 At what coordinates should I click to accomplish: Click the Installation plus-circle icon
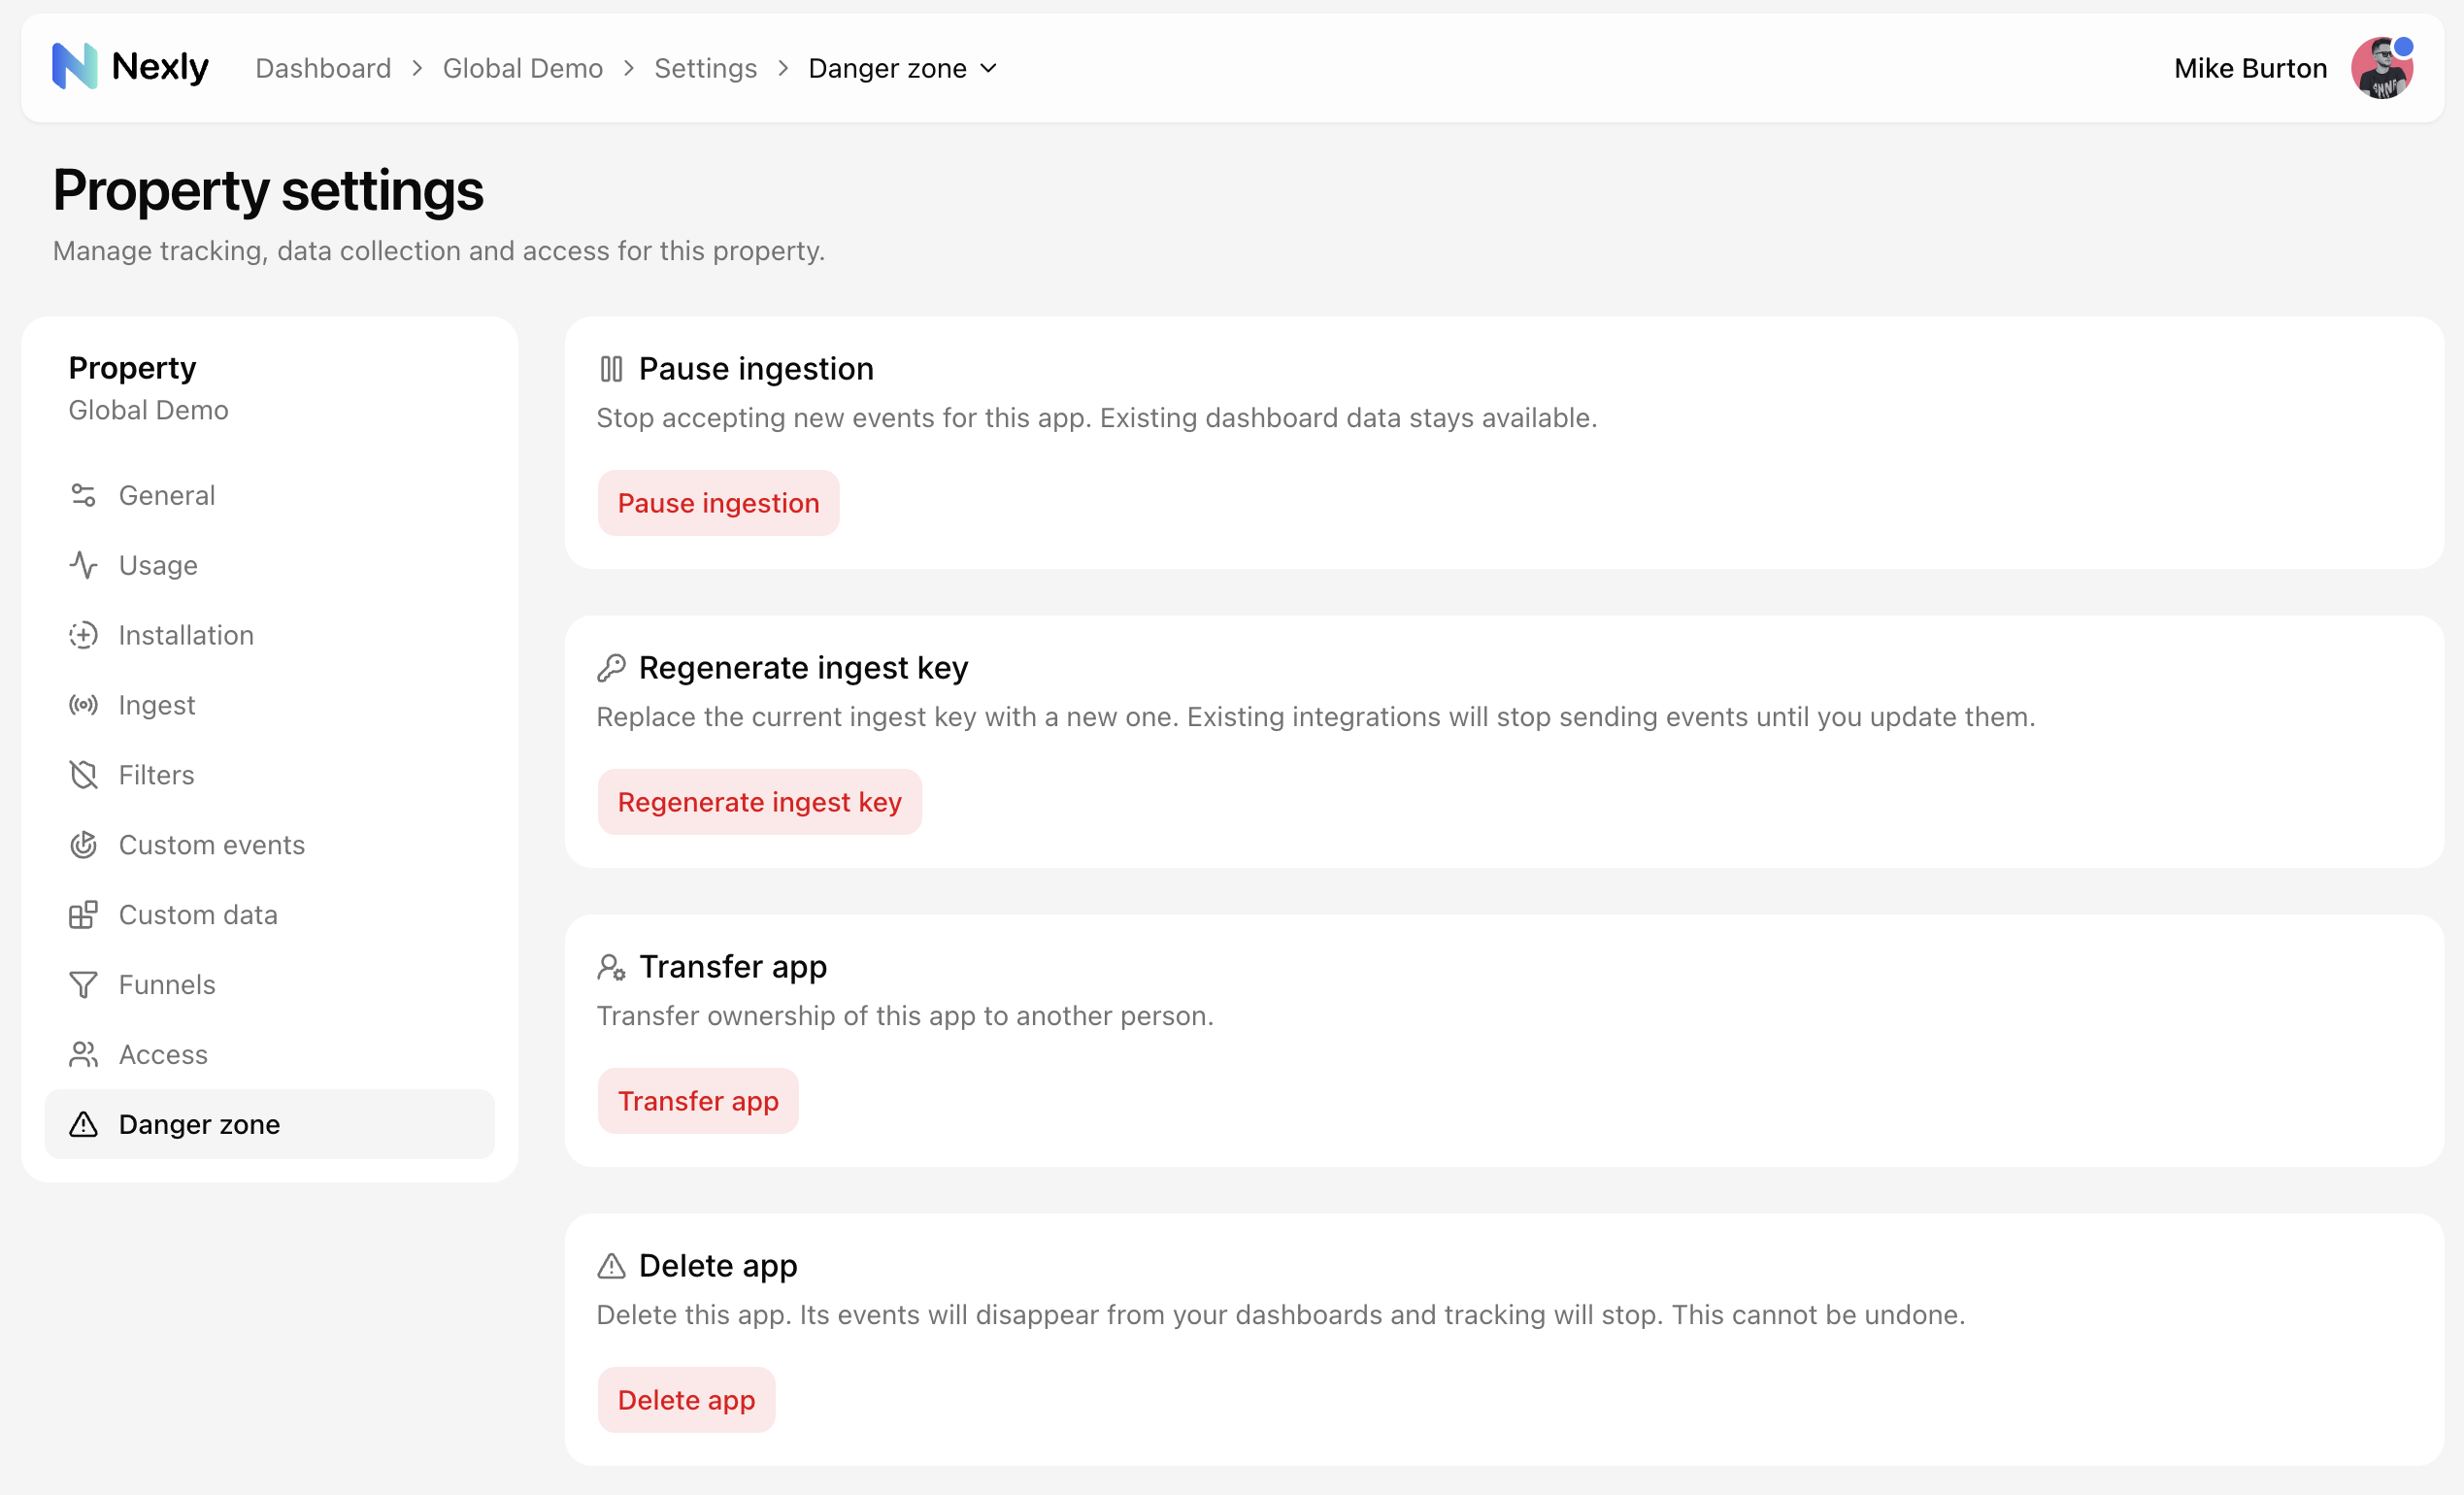83,635
